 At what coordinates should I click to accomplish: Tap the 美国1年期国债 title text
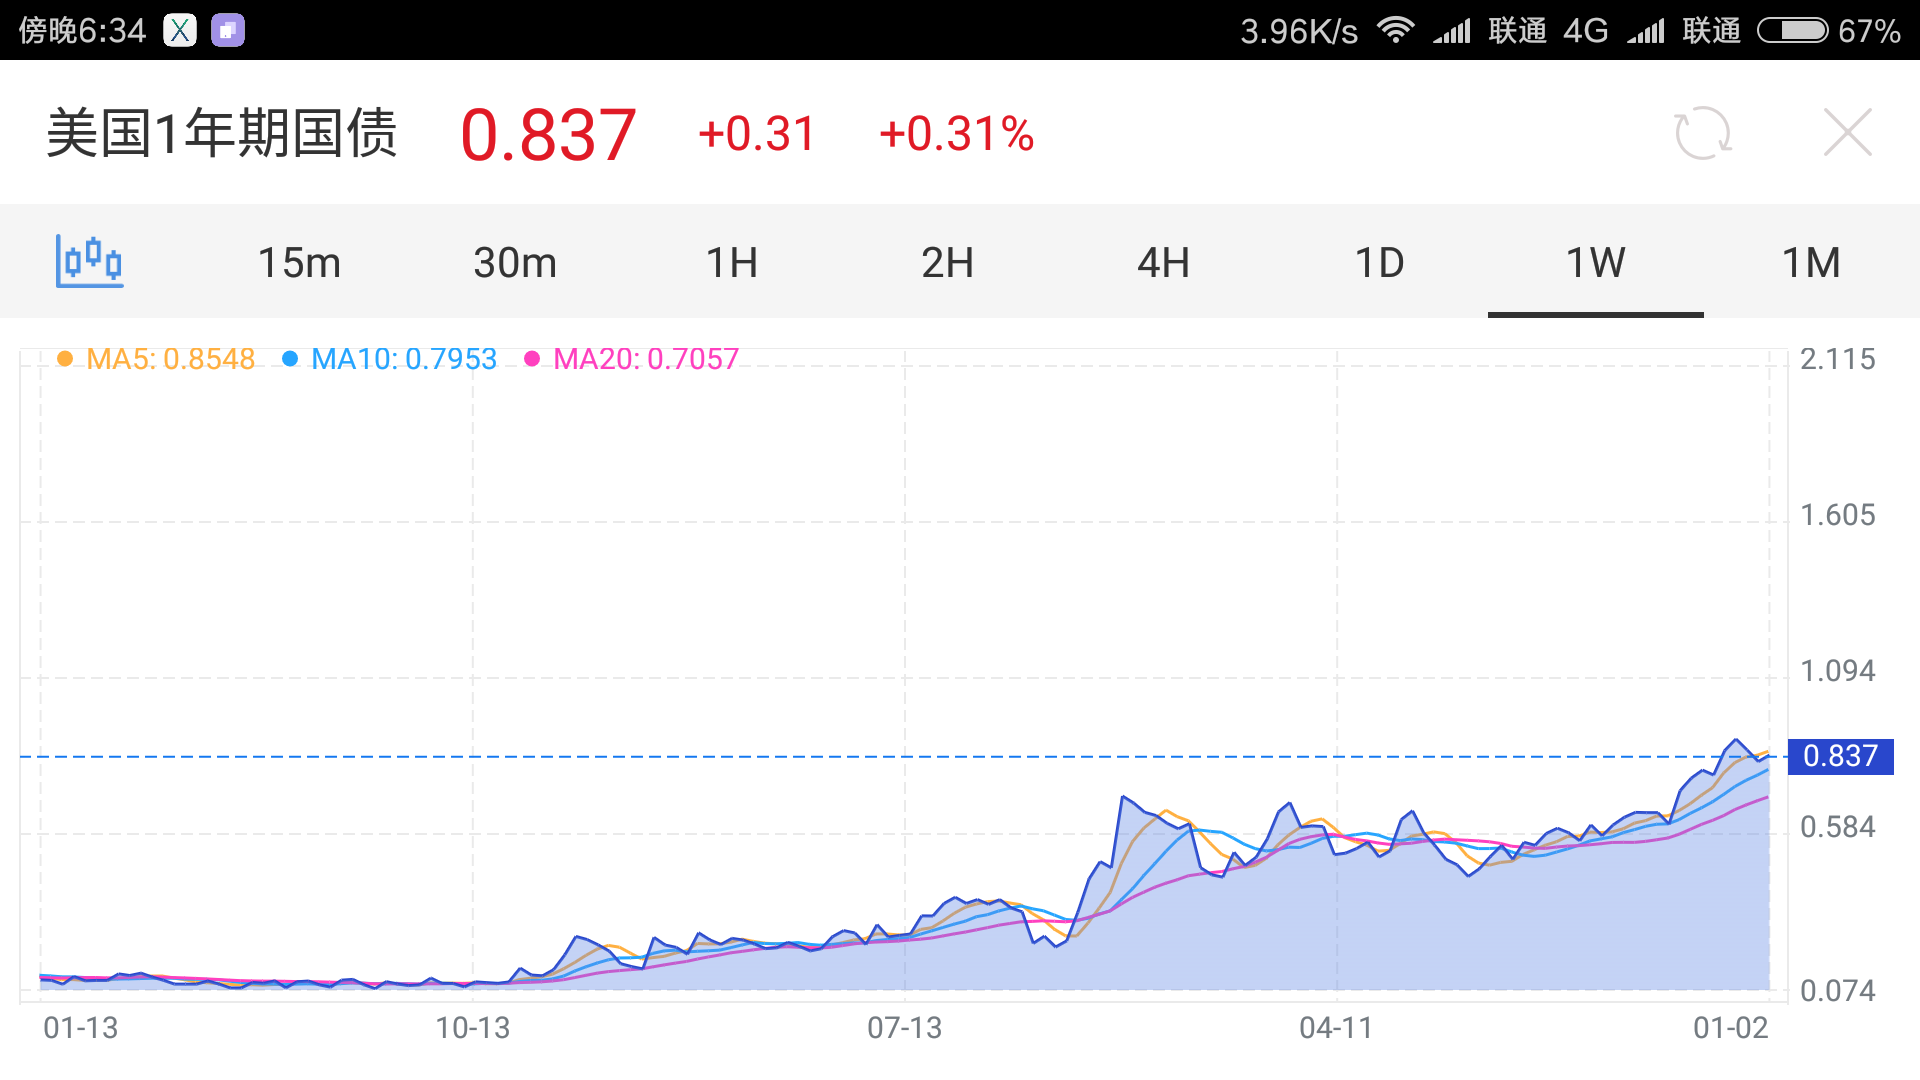(222, 133)
